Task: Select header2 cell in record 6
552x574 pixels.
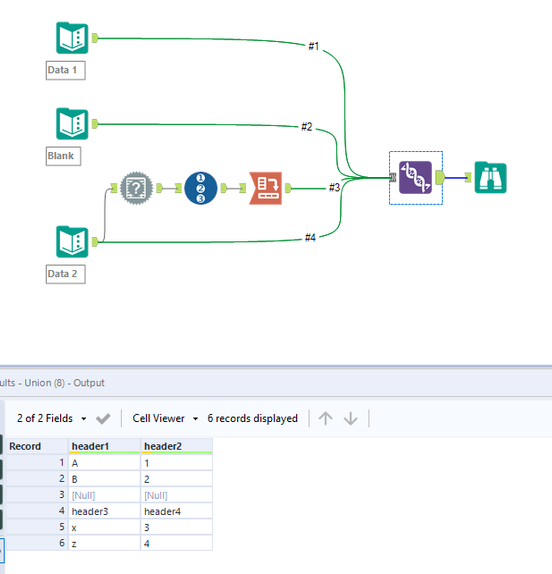Action: (x=176, y=544)
